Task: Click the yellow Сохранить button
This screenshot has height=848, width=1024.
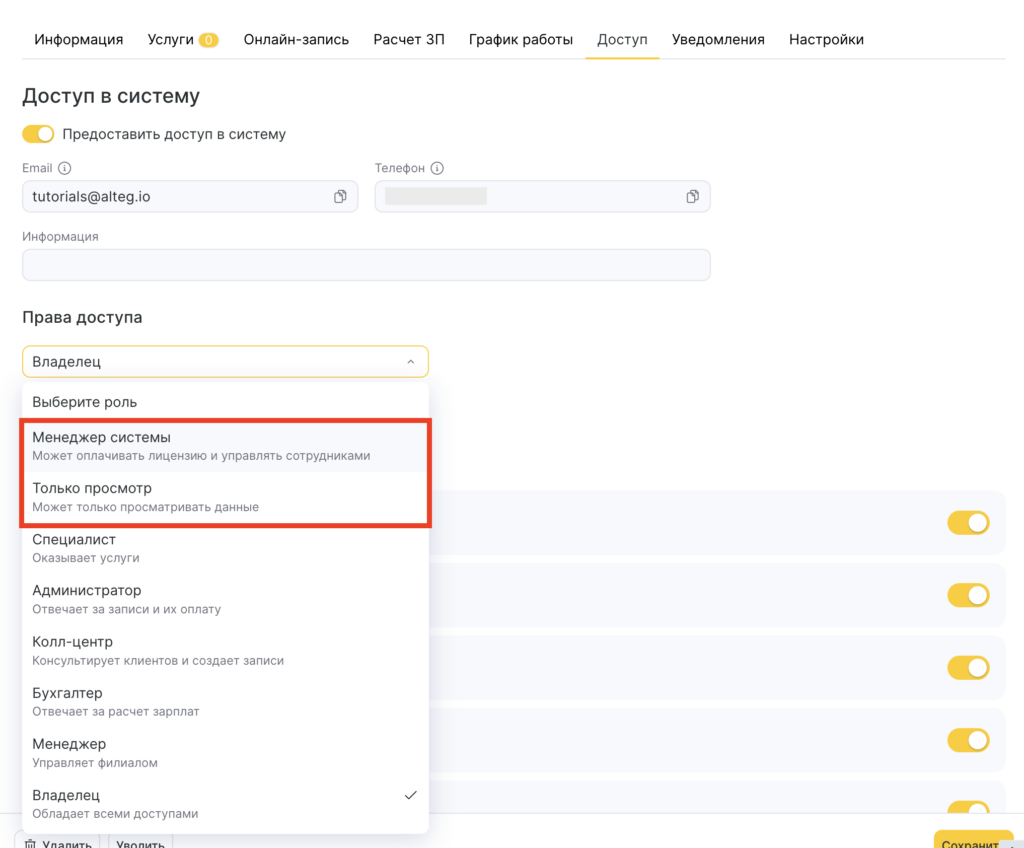Action: coord(972,841)
